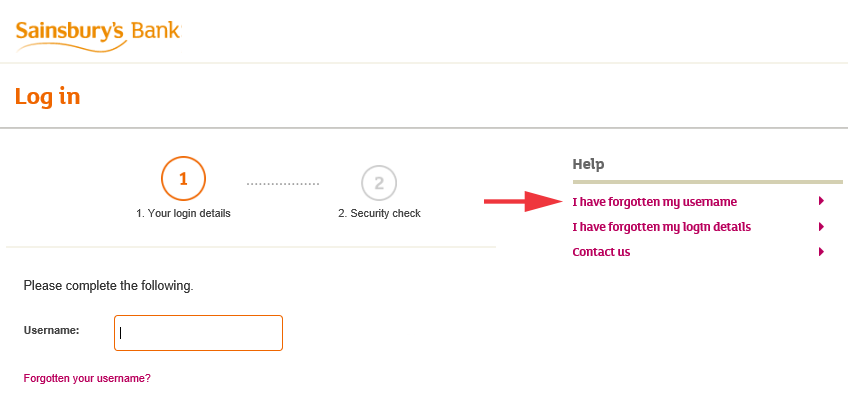The width and height of the screenshot is (848, 394).
Task: Click the Log in page heading
Action: [48, 97]
